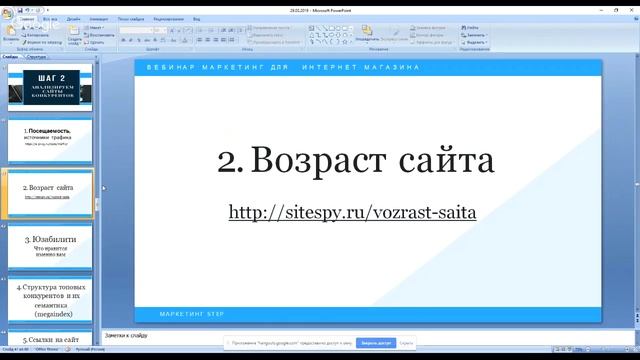Open the Layout (Макет) dropdown
The height and width of the screenshot is (360, 640).
[94, 28]
